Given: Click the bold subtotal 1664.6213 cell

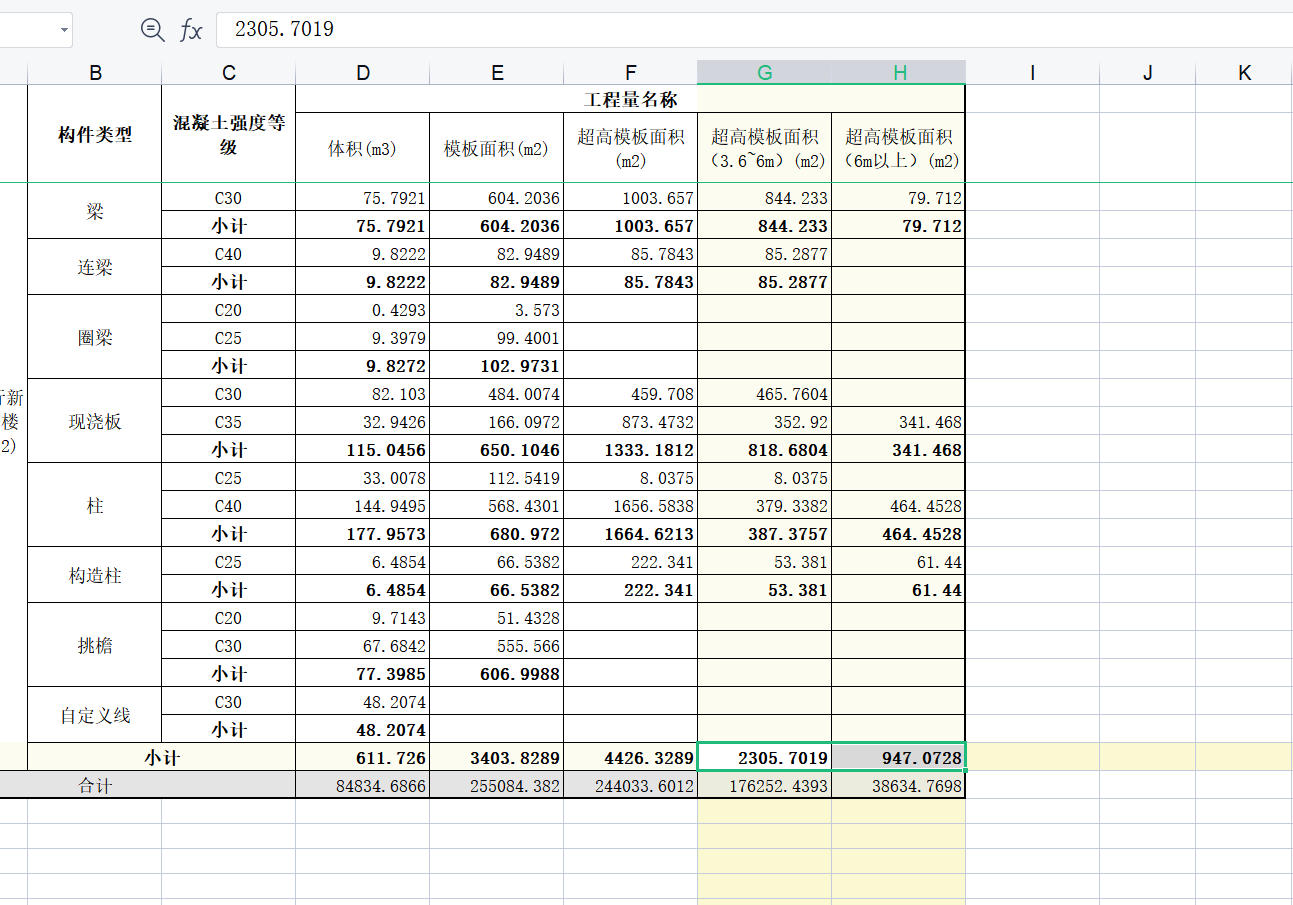Looking at the screenshot, I should (631, 534).
